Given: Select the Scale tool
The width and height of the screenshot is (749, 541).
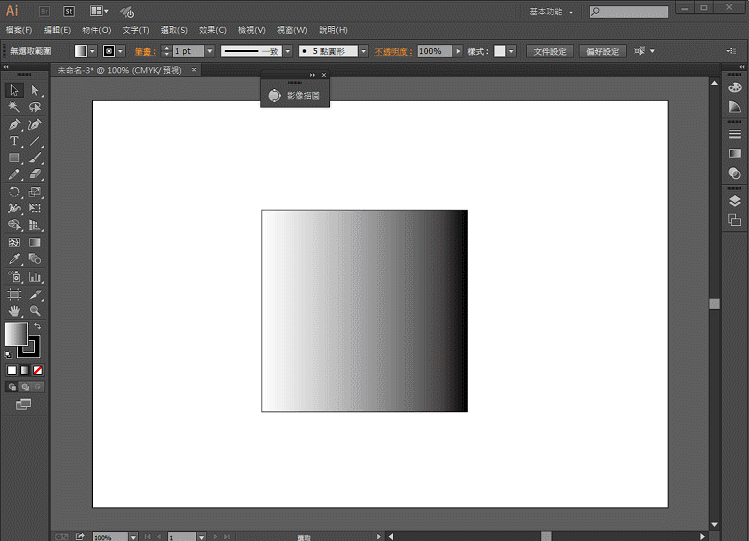Looking at the screenshot, I should [x=35, y=192].
